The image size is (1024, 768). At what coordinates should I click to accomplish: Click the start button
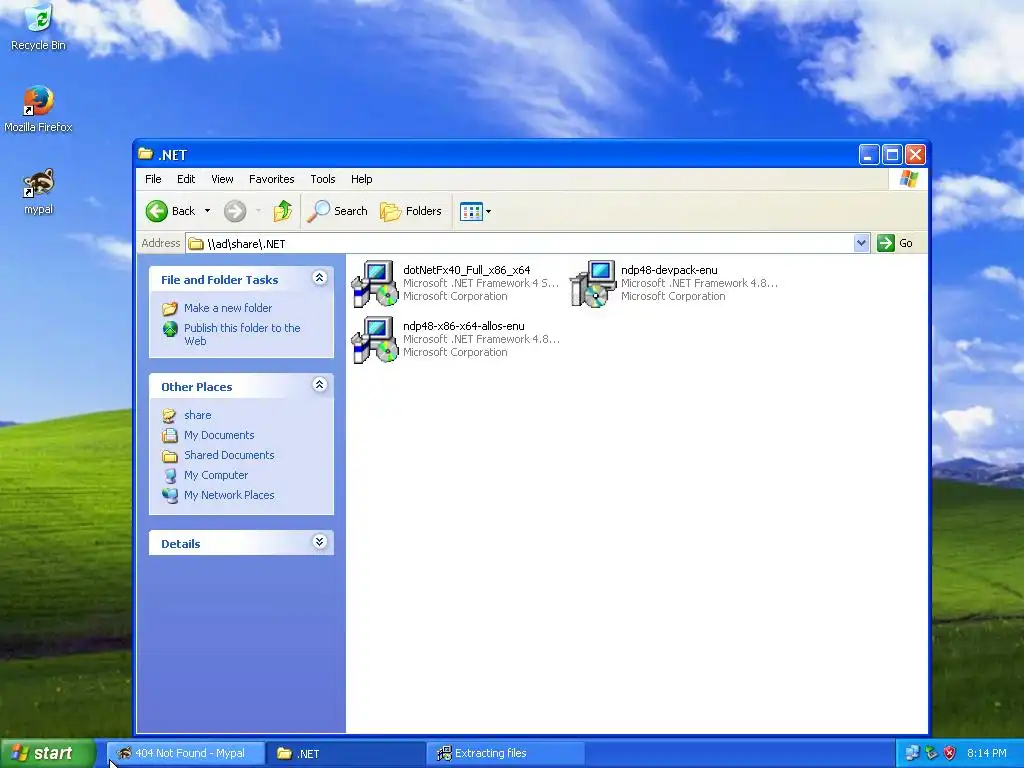click(48, 753)
